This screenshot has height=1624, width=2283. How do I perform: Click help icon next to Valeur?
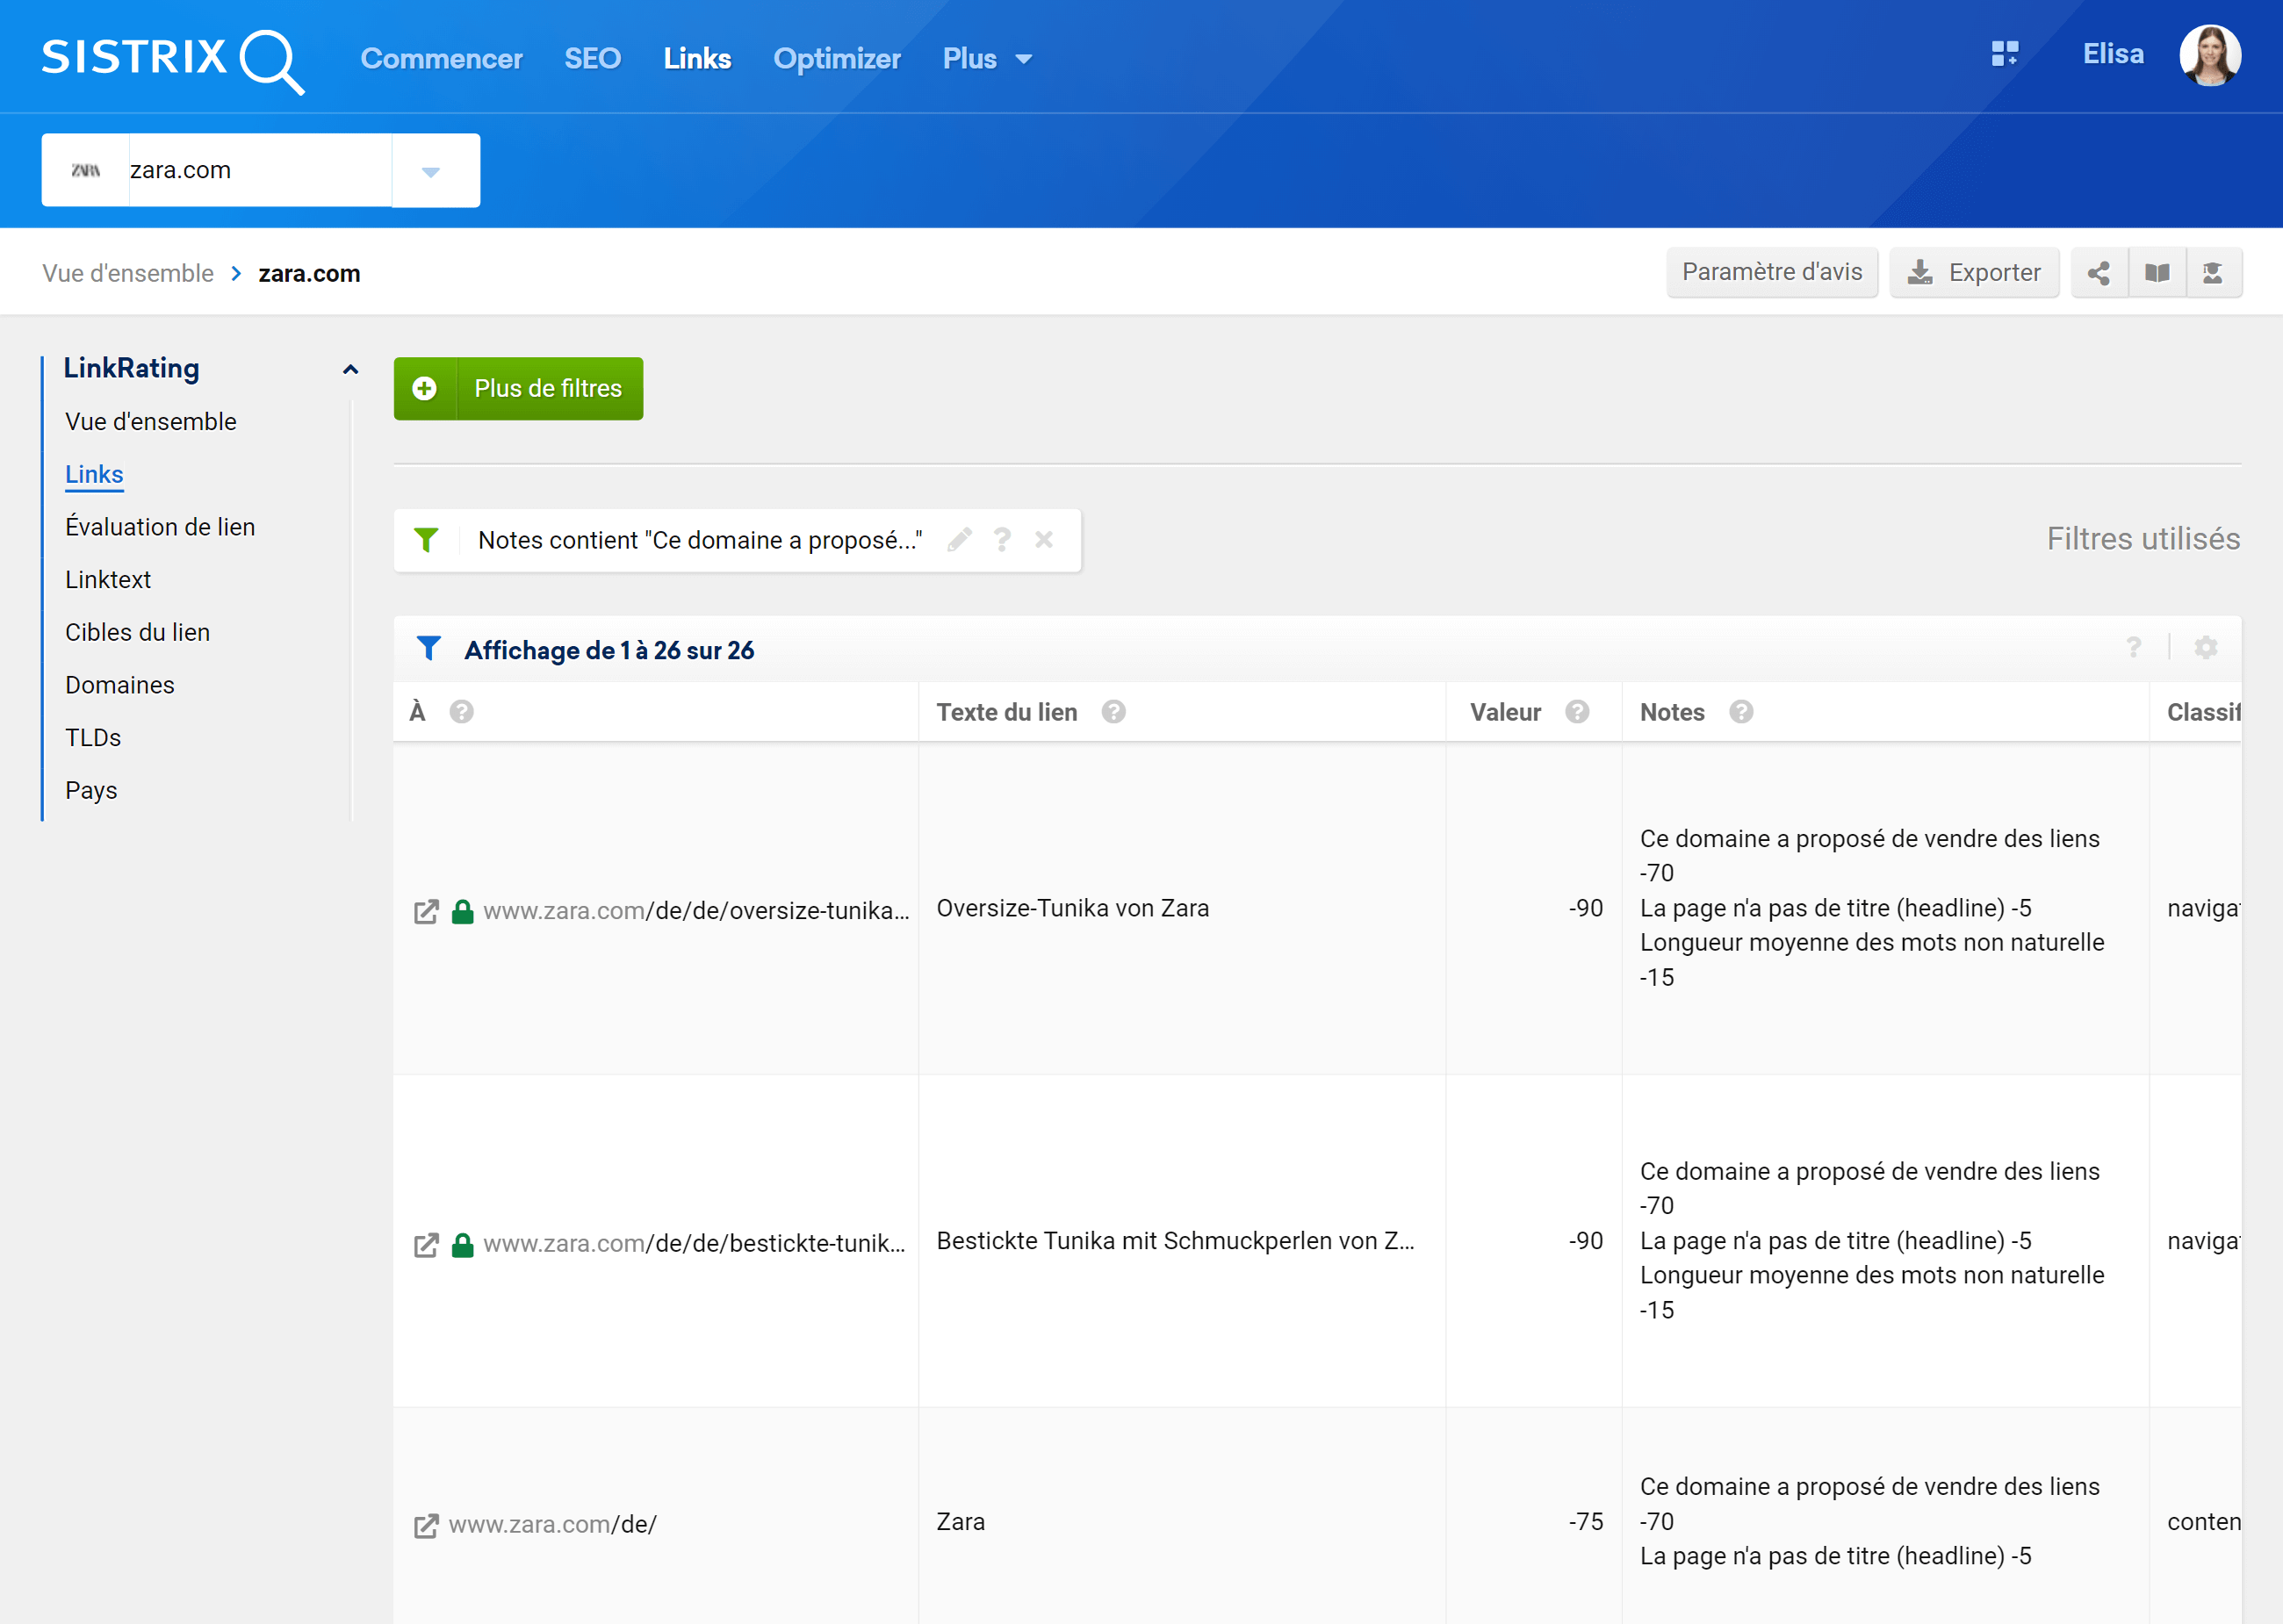tap(1577, 712)
